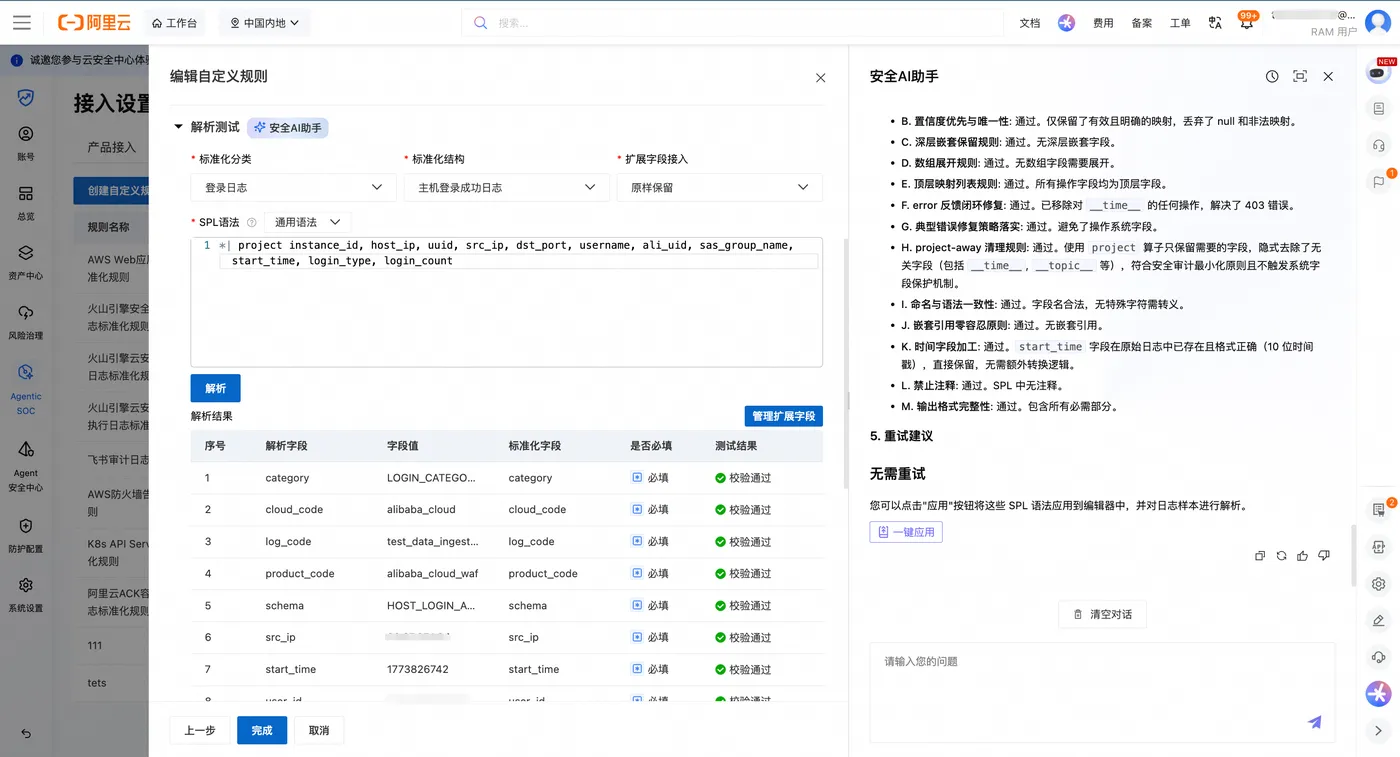Click the 一键应用 button
Screen dimensions: 1400x757
point(906,532)
